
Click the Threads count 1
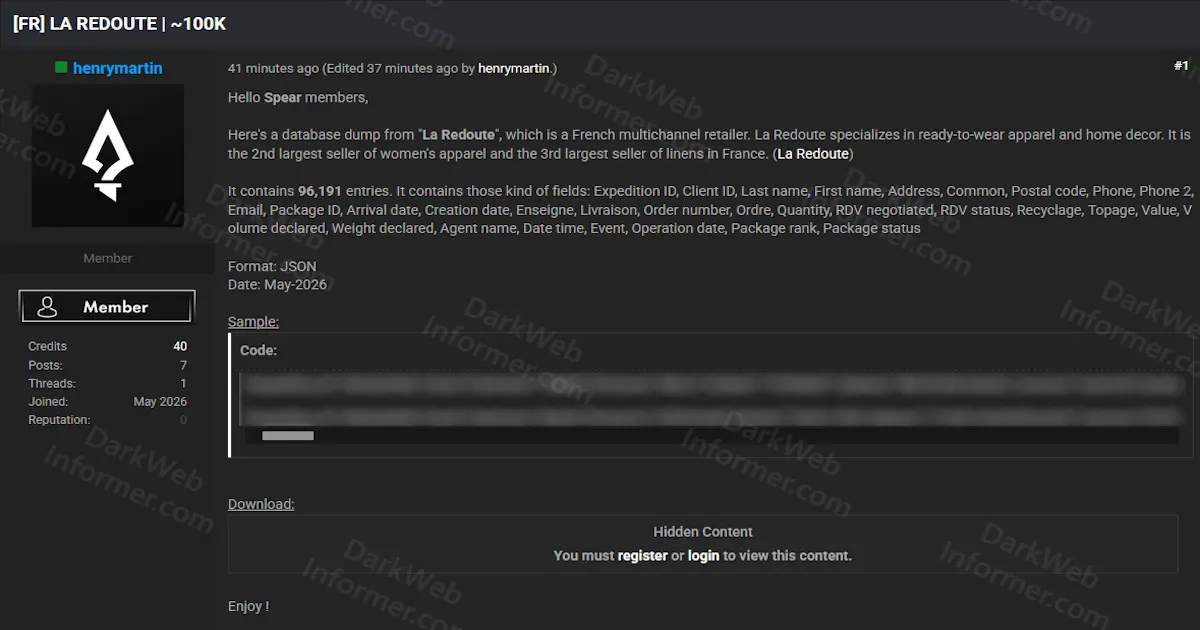[x=183, y=383]
